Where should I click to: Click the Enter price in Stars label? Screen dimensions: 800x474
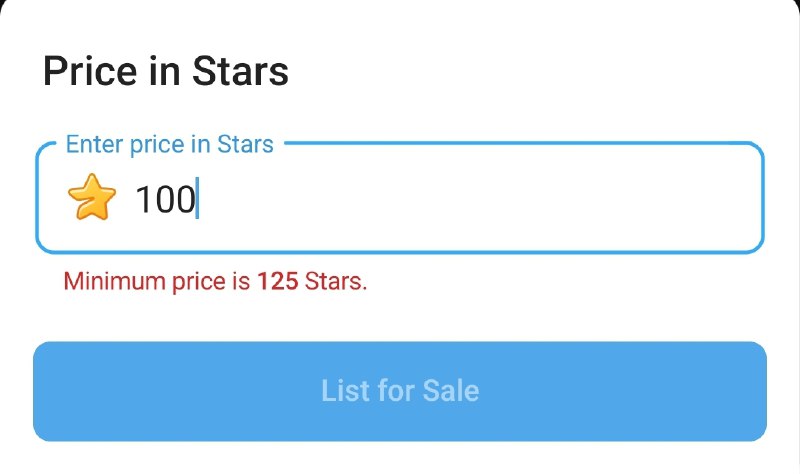[x=169, y=144]
